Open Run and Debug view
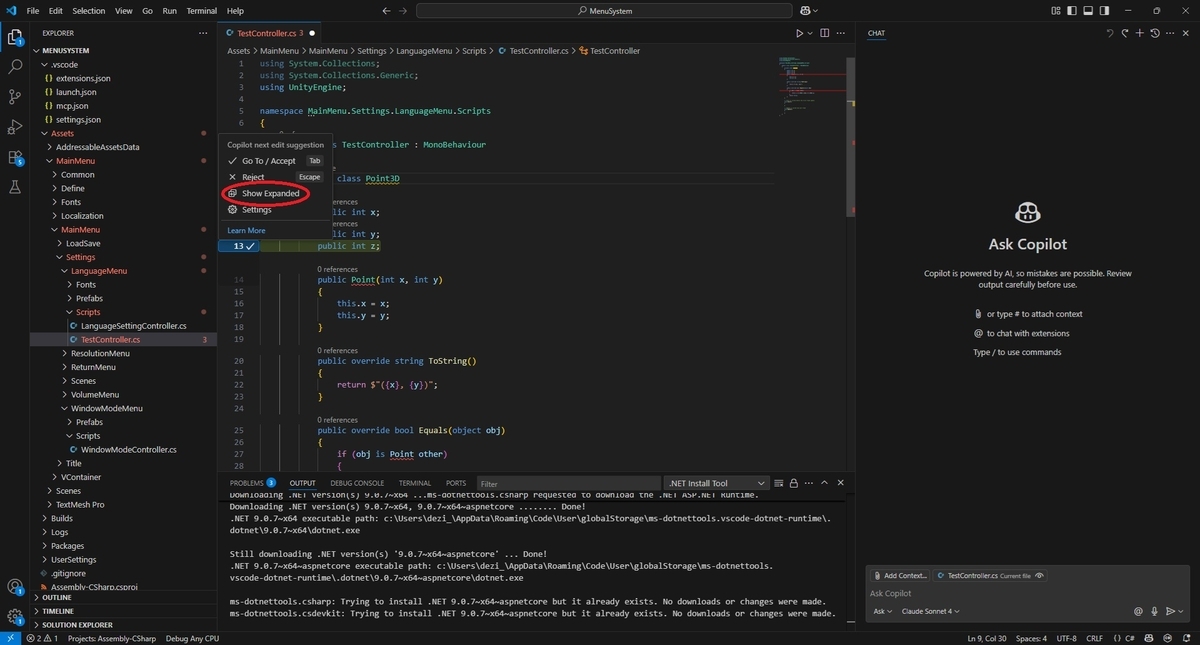 tap(15, 127)
